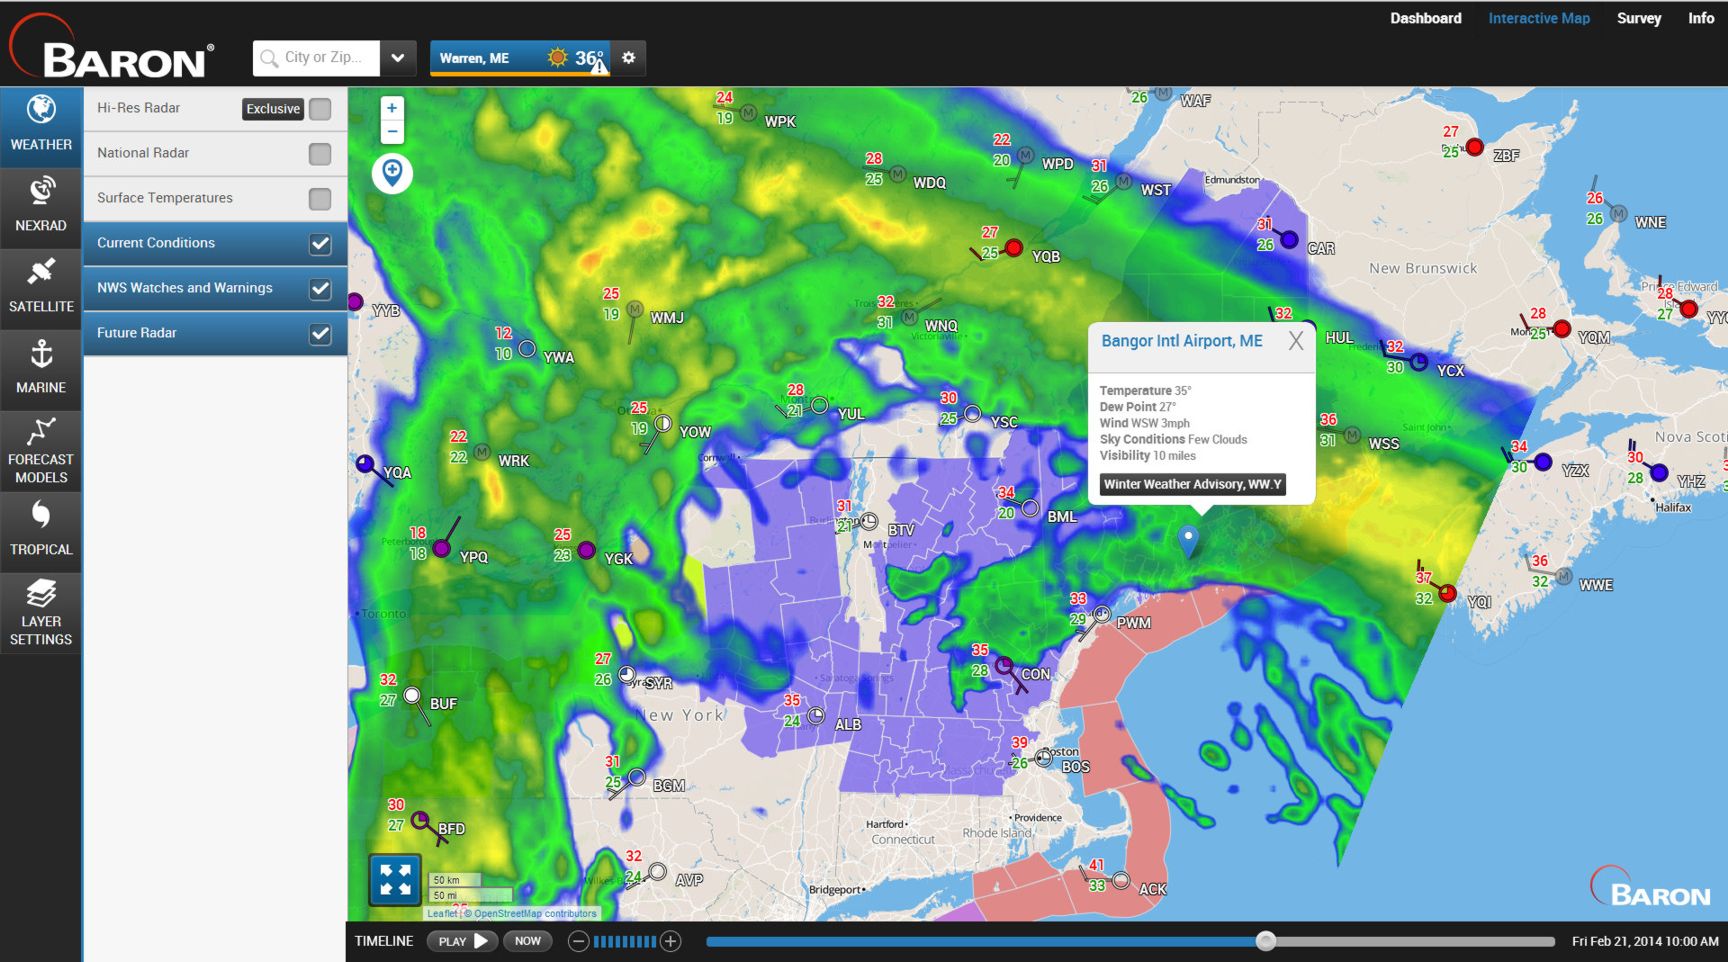Open Bangor Intl Airport title link
Screen dimensions: 1728x962
click(1181, 341)
